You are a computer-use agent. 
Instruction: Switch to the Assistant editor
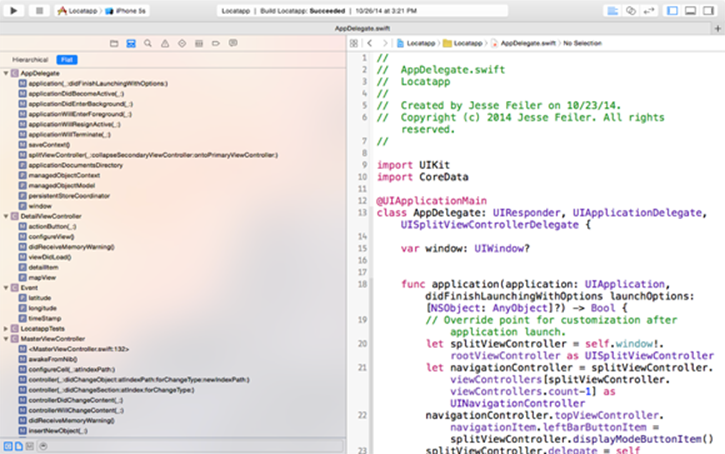point(631,11)
